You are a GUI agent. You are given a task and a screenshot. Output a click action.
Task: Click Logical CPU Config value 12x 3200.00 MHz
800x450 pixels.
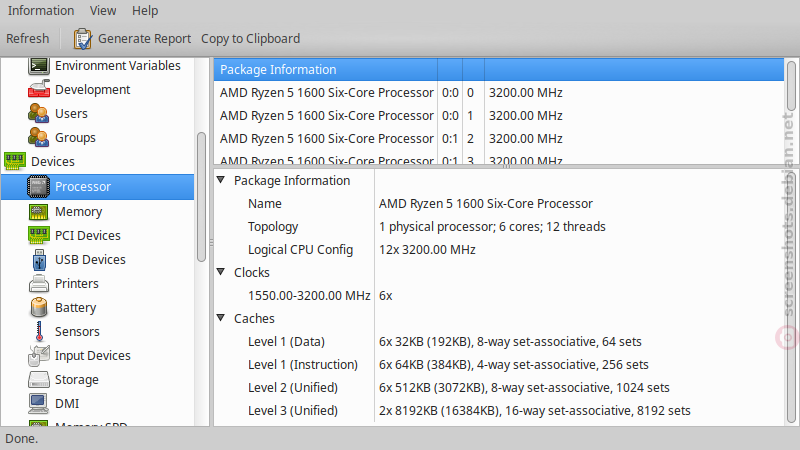click(x=427, y=249)
